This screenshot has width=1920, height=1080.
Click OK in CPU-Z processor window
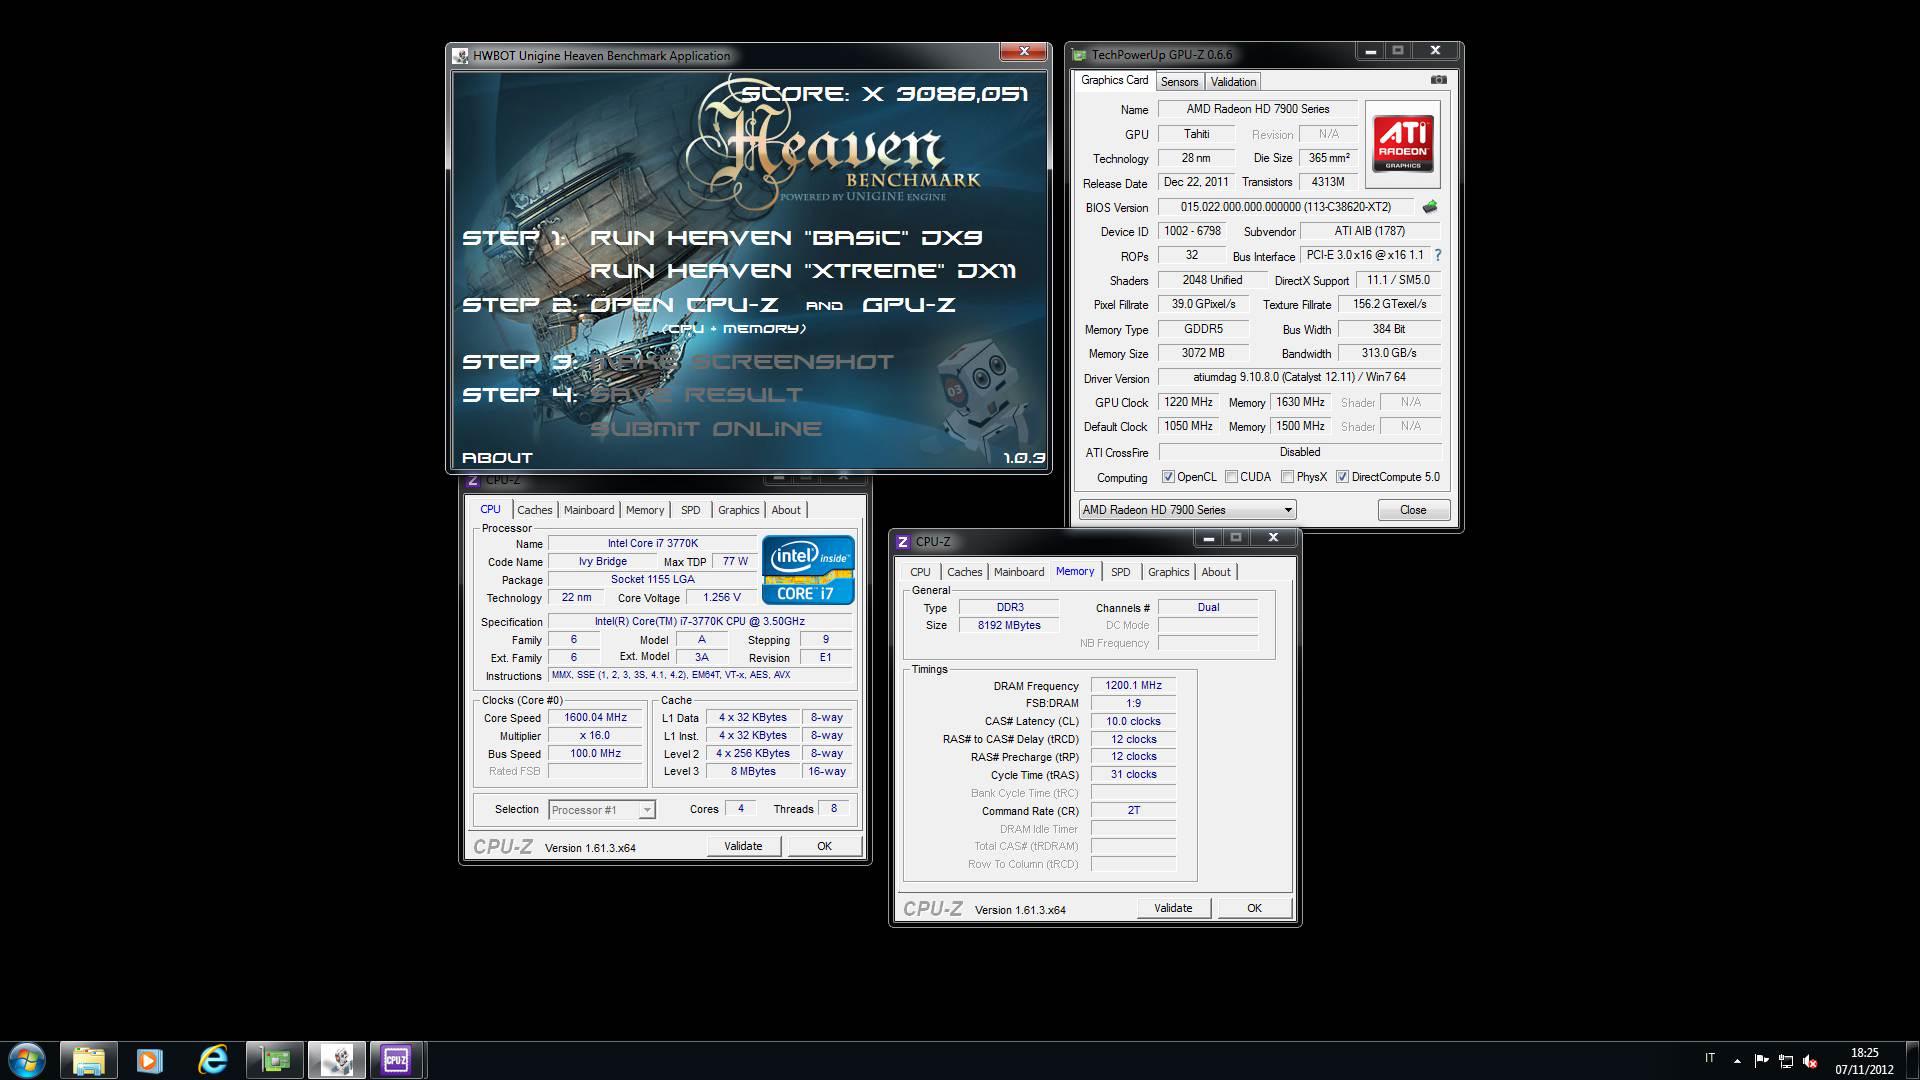tap(824, 846)
